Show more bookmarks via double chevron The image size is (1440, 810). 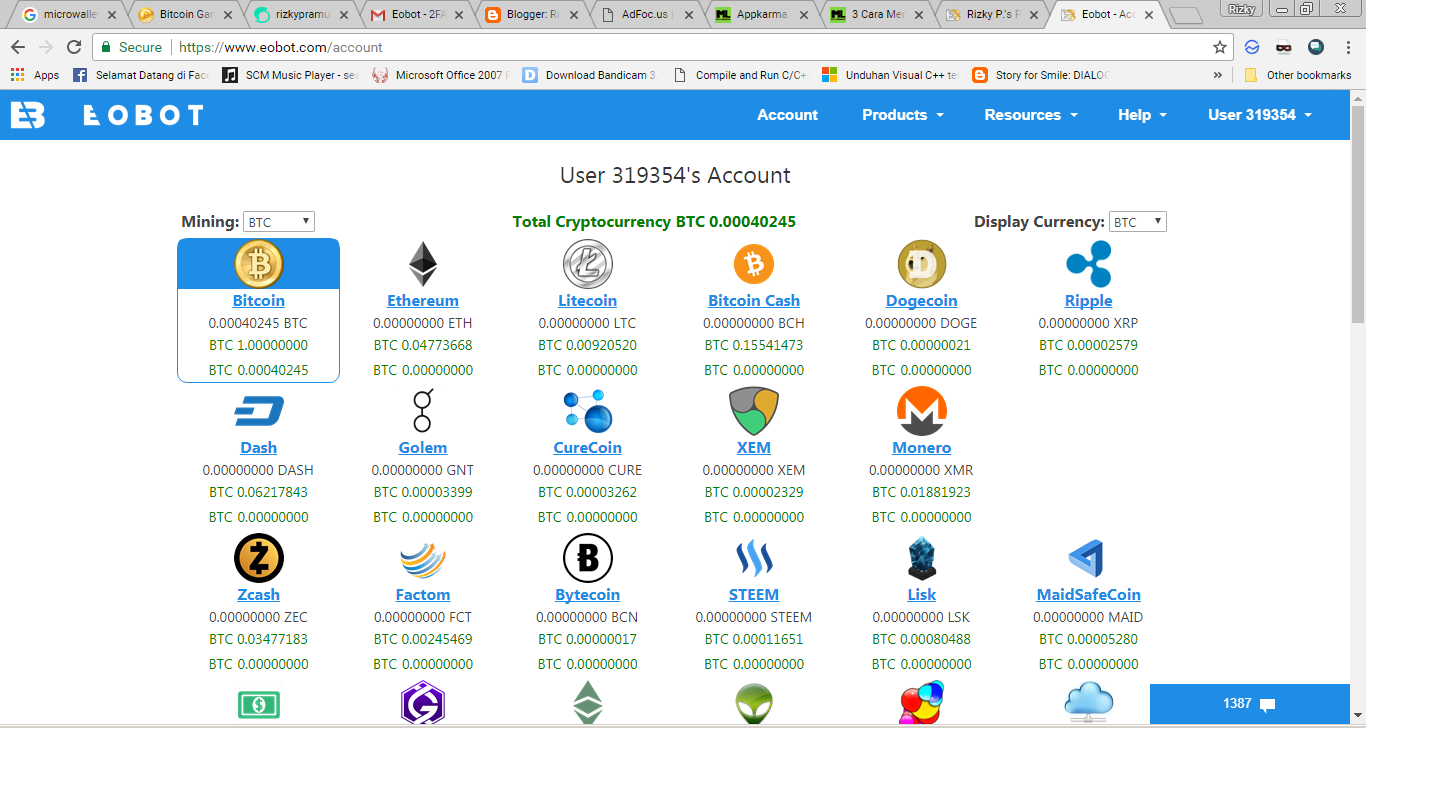[1218, 75]
